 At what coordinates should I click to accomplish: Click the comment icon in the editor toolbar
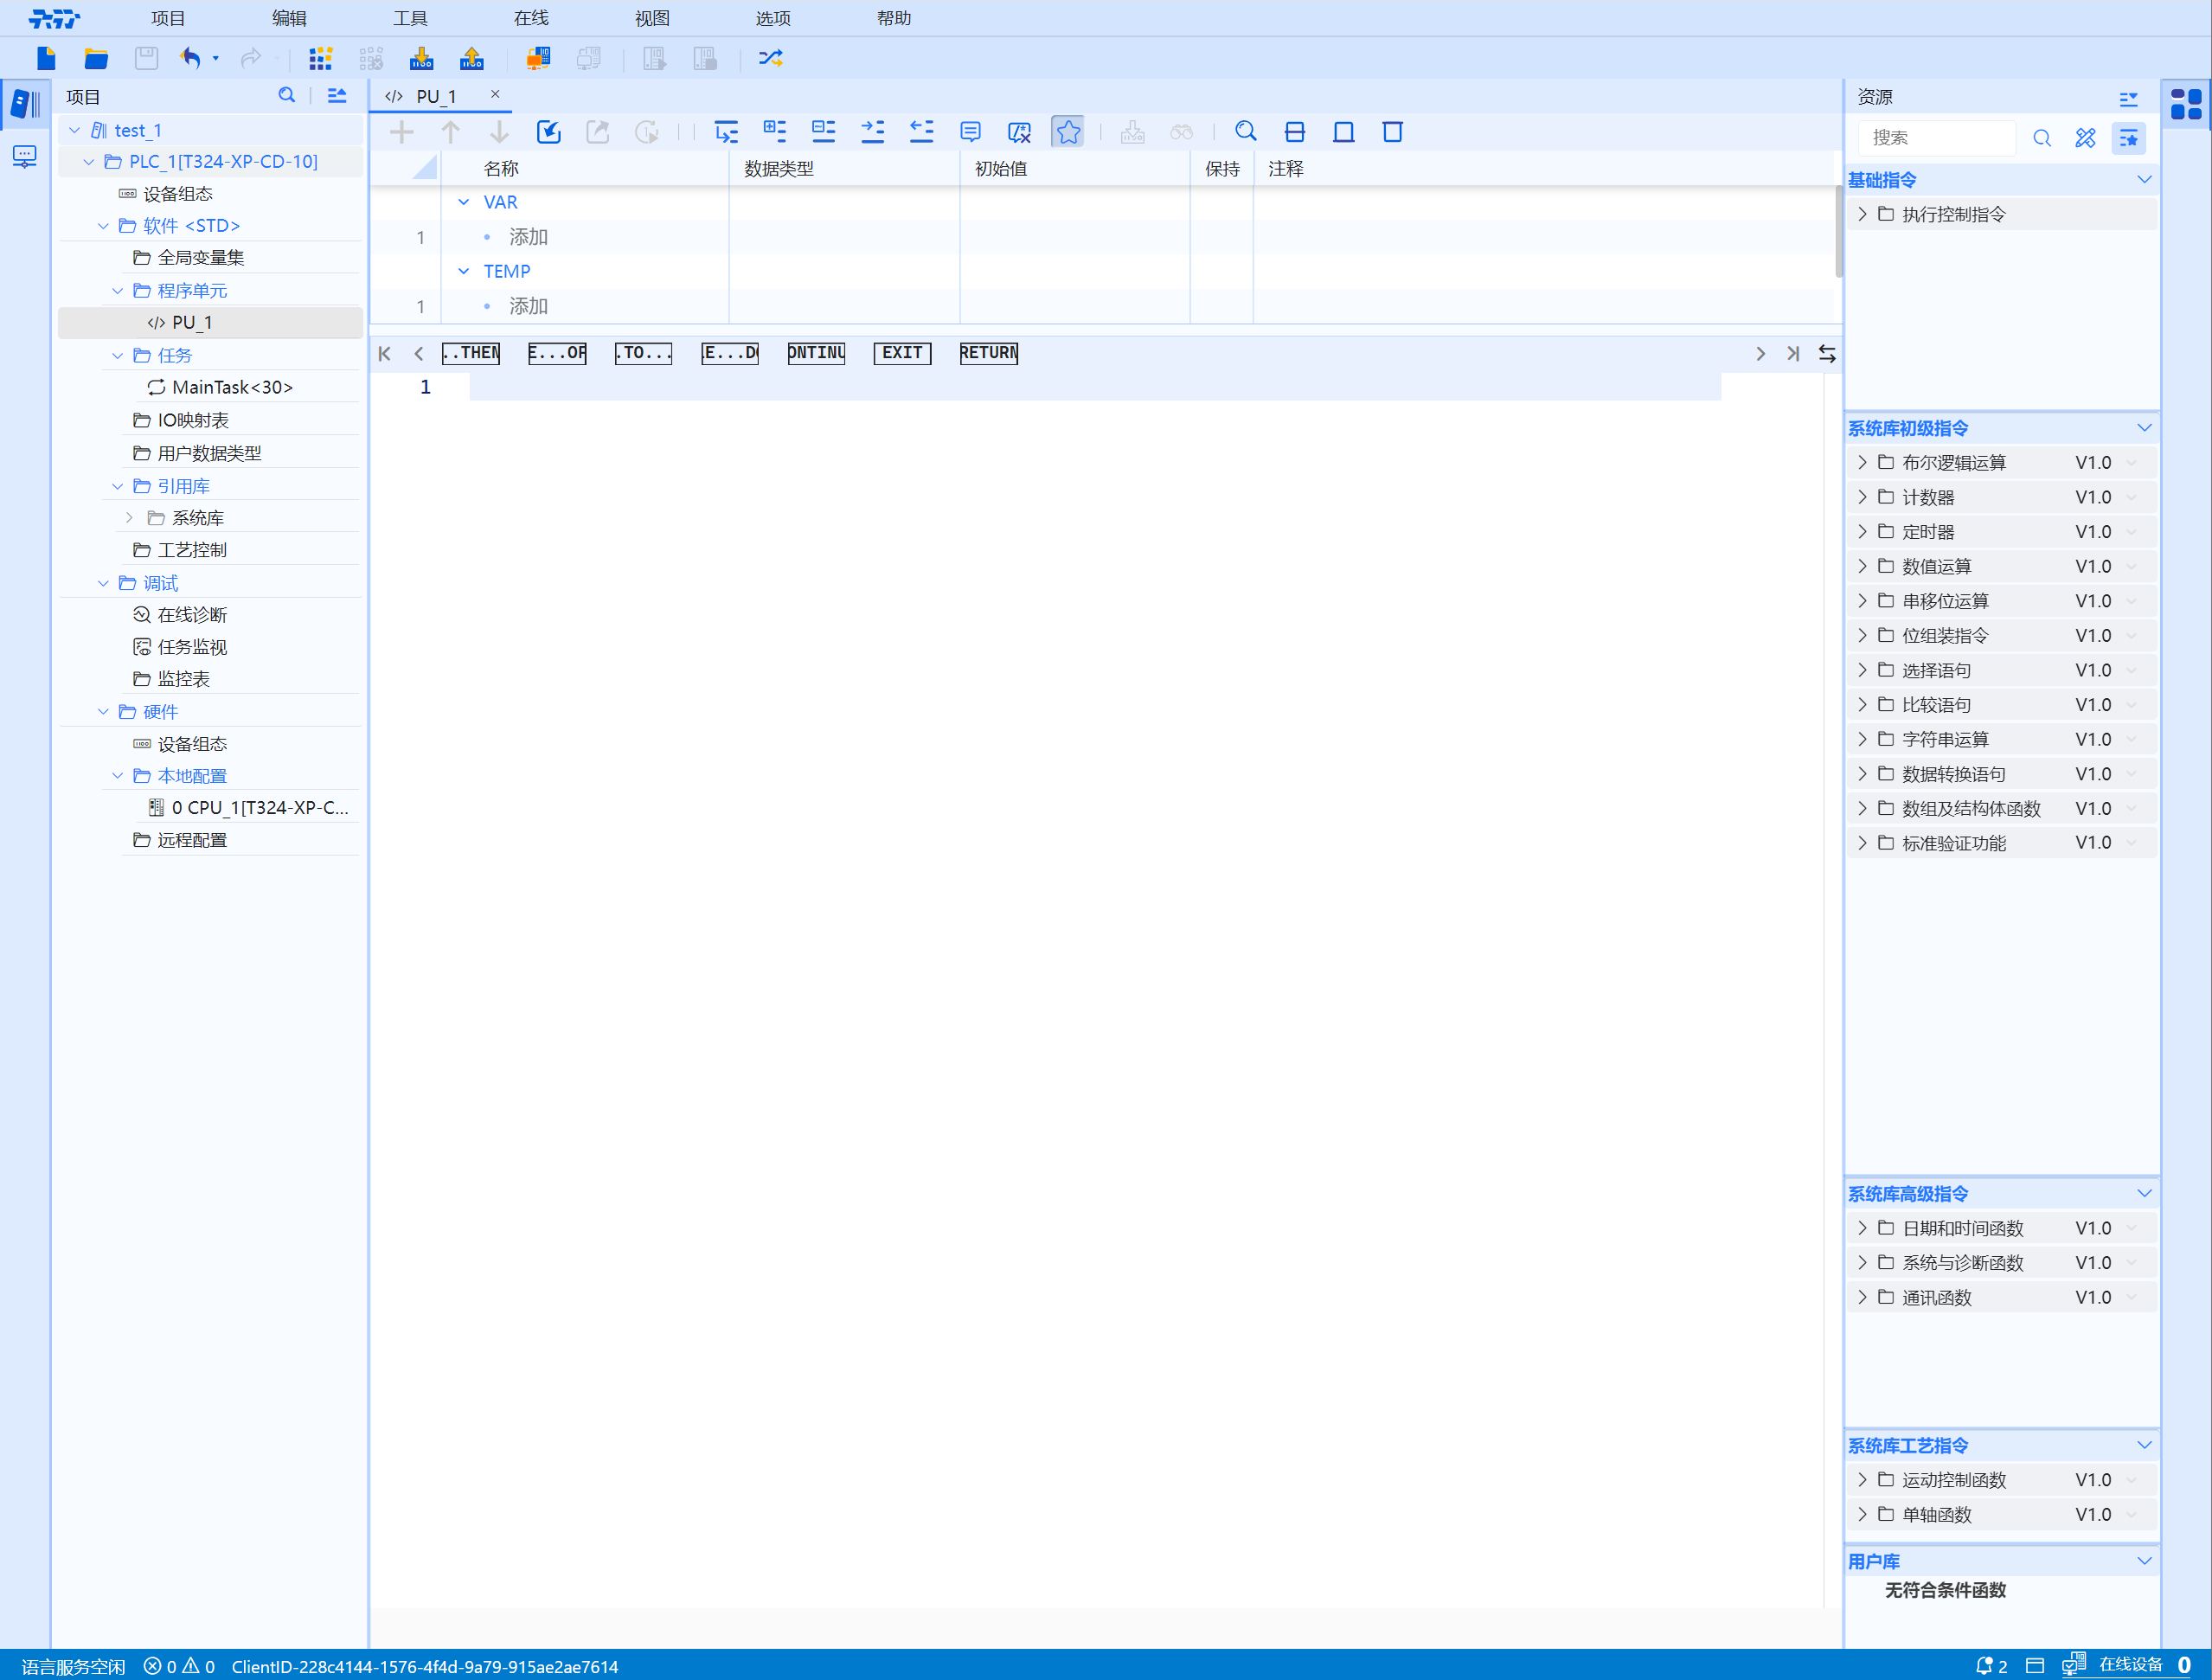pos(970,132)
